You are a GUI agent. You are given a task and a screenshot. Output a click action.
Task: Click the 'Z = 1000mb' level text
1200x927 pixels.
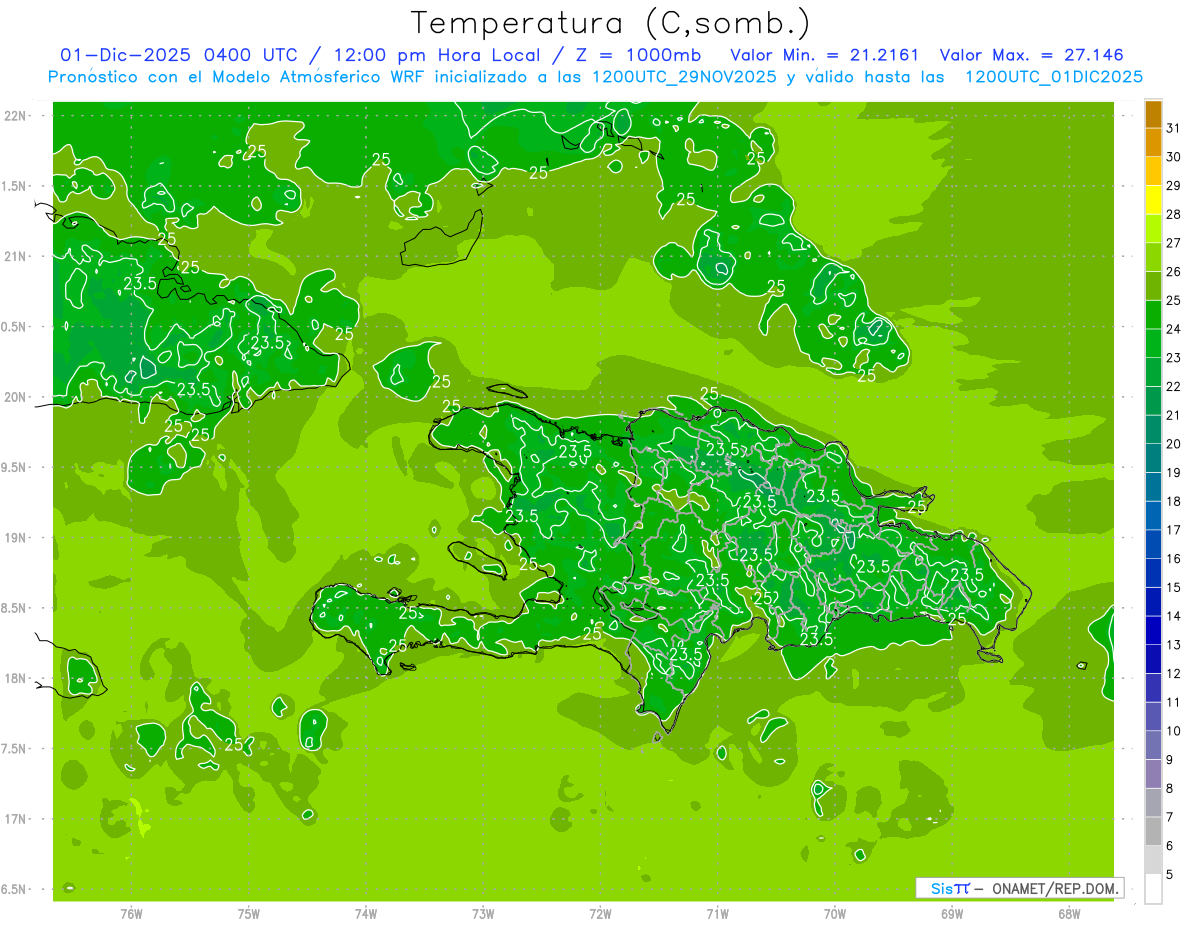coord(634,55)
